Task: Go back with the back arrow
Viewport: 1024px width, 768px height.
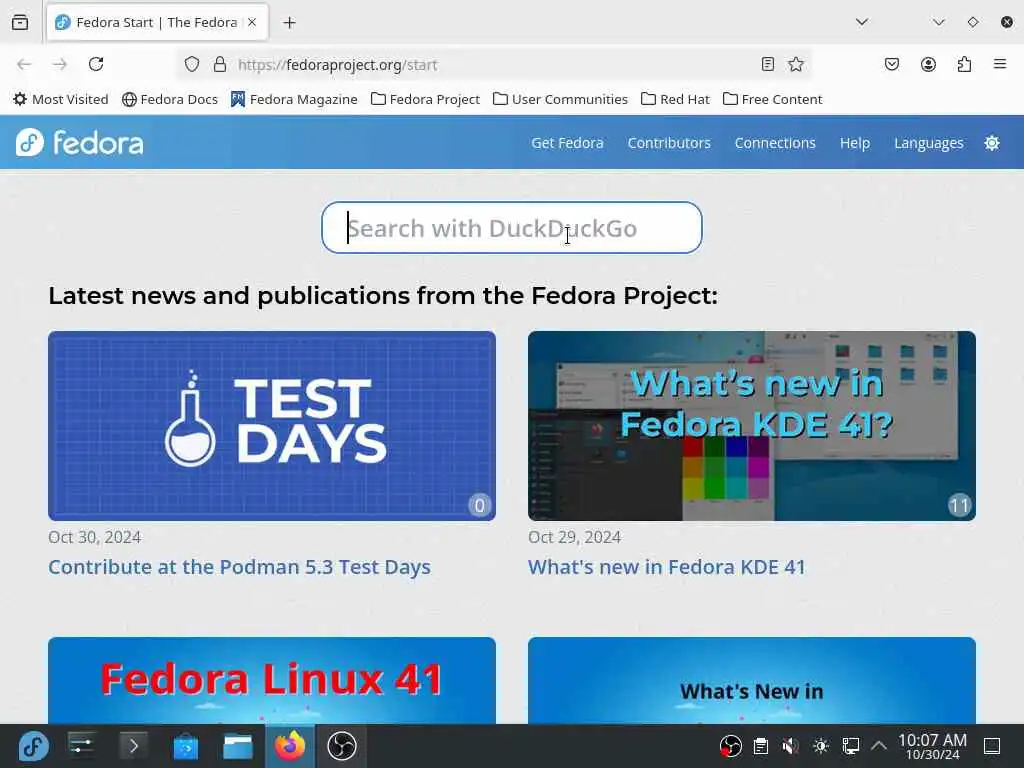Action: click(24, 64)
